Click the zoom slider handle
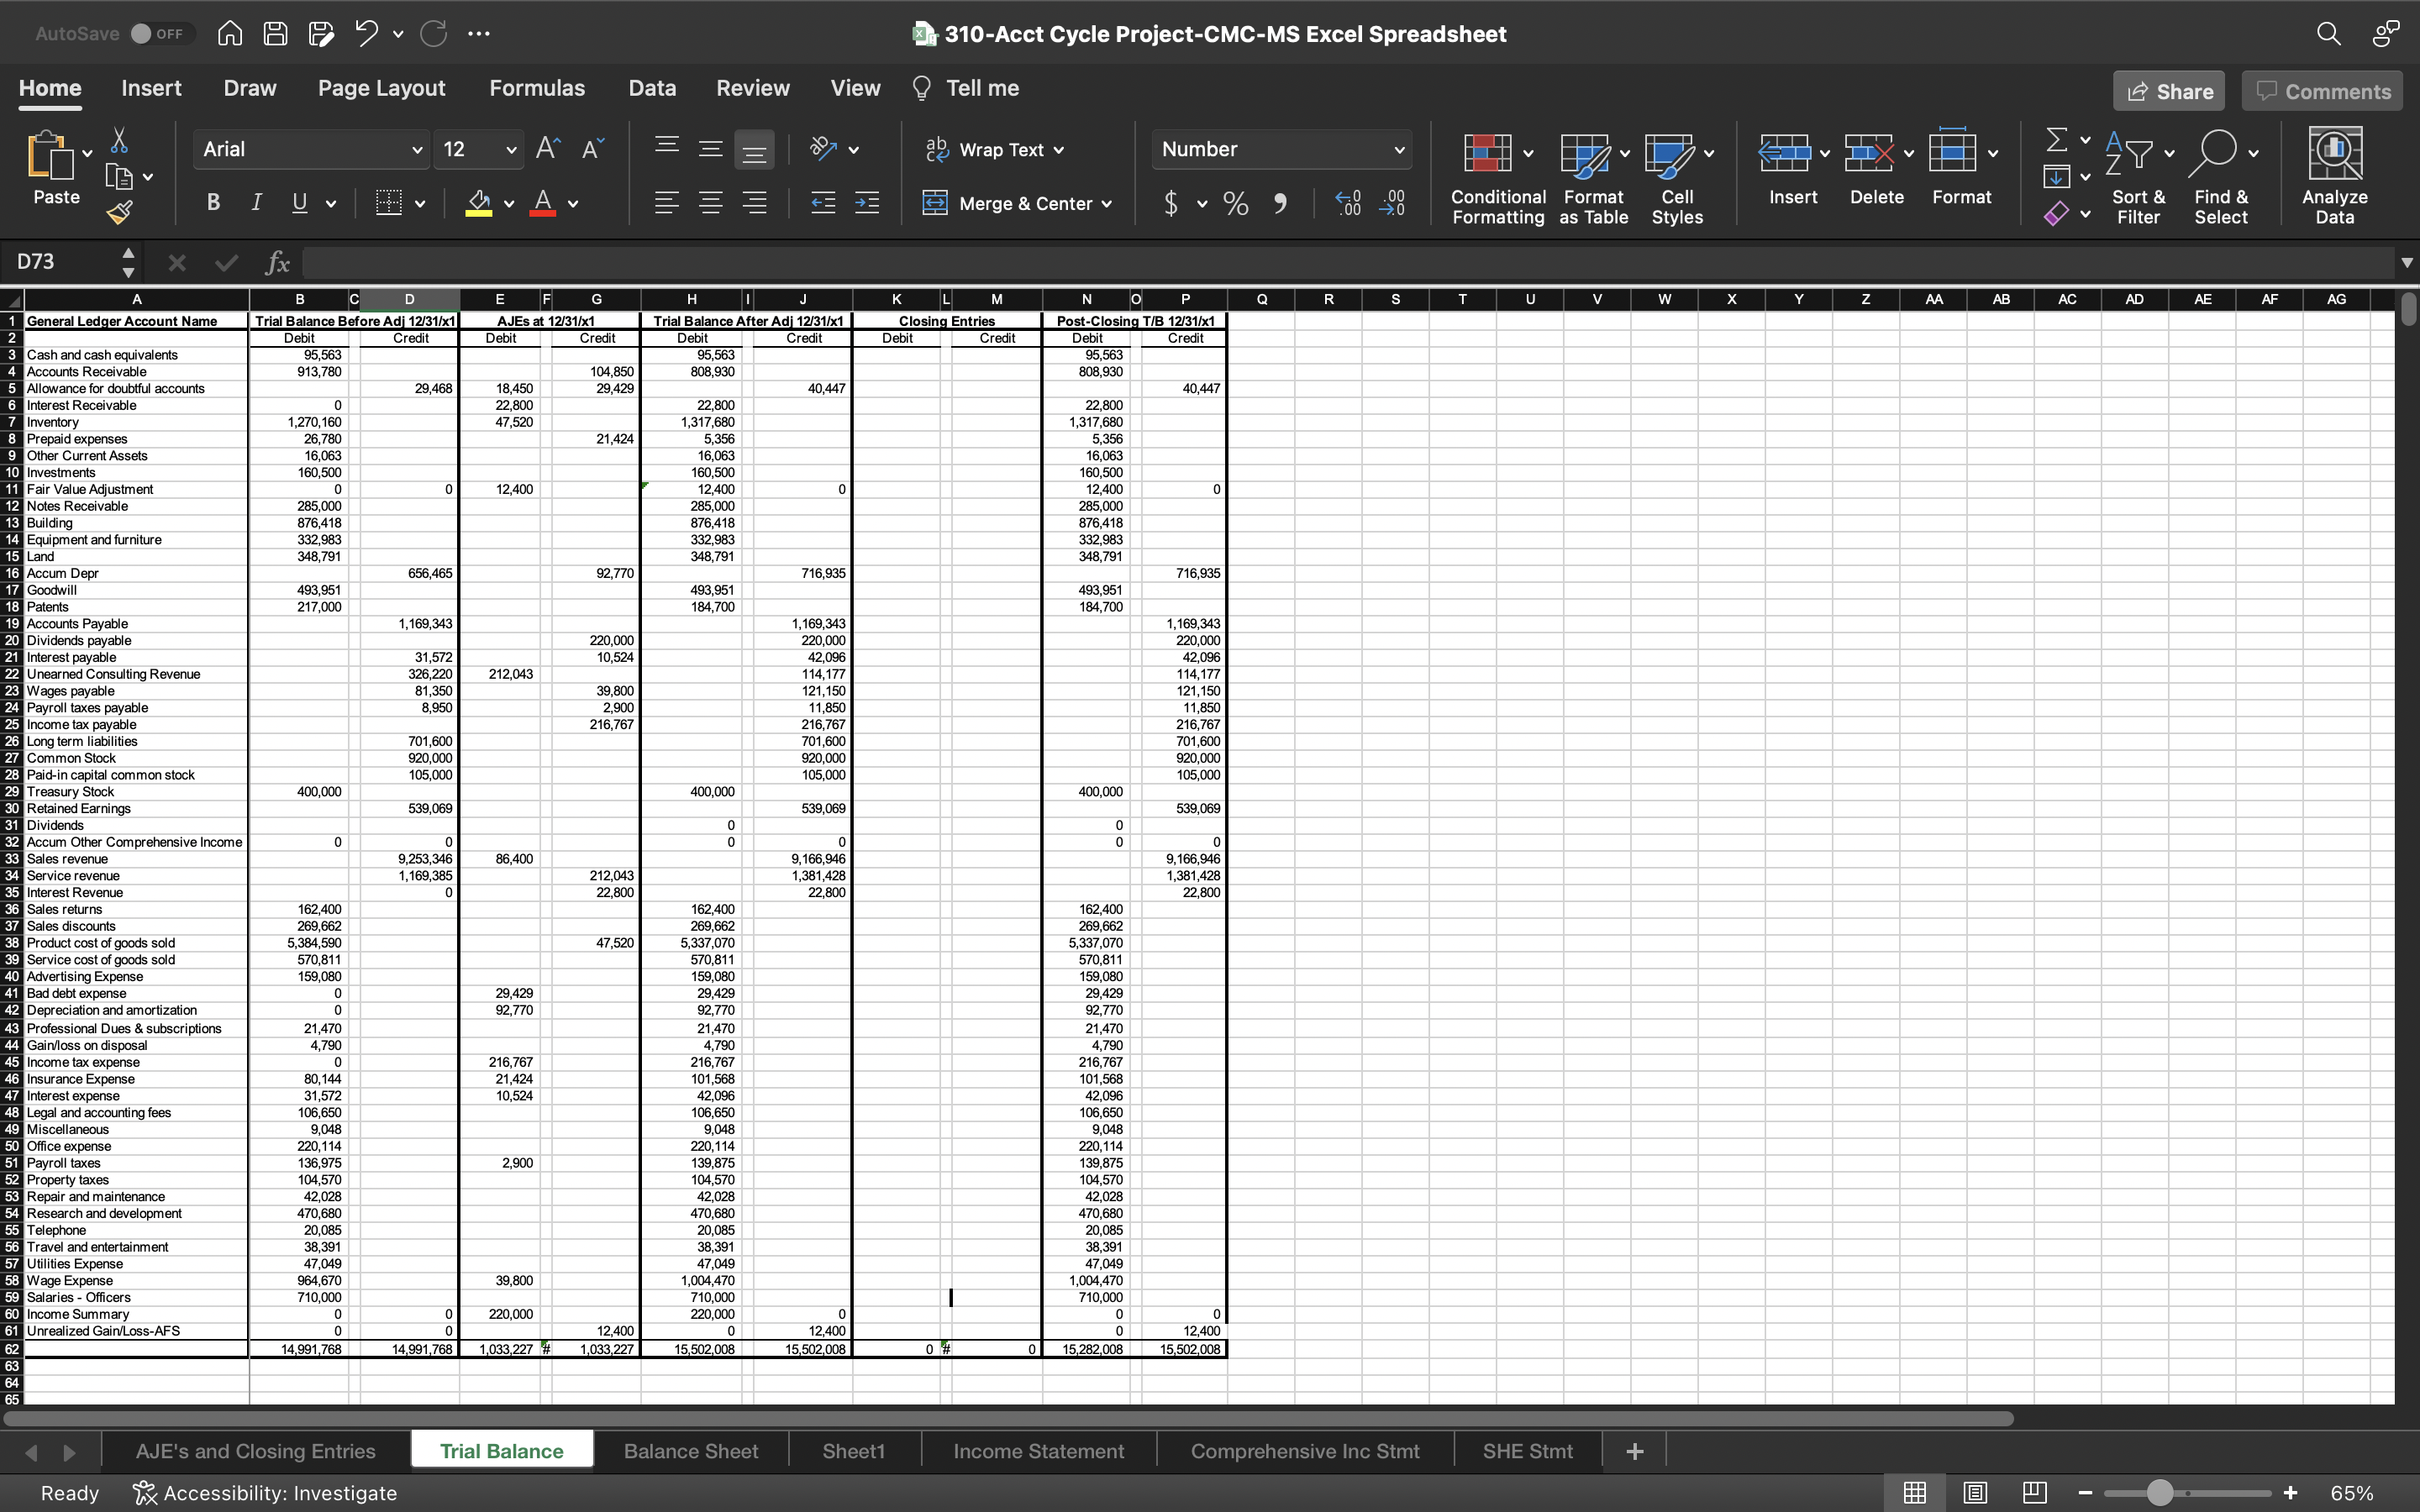Screen dimensions: 2420x1512 (2160, 1493)
